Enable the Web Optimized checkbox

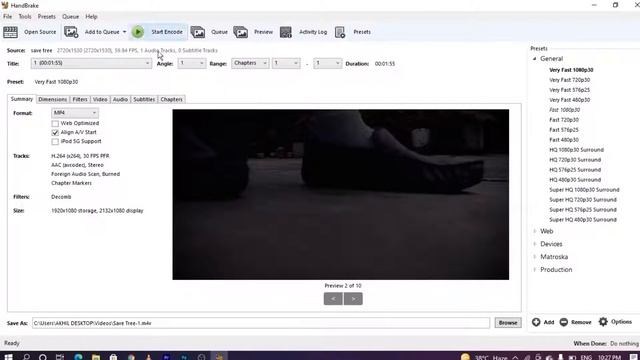coord(55,123)
